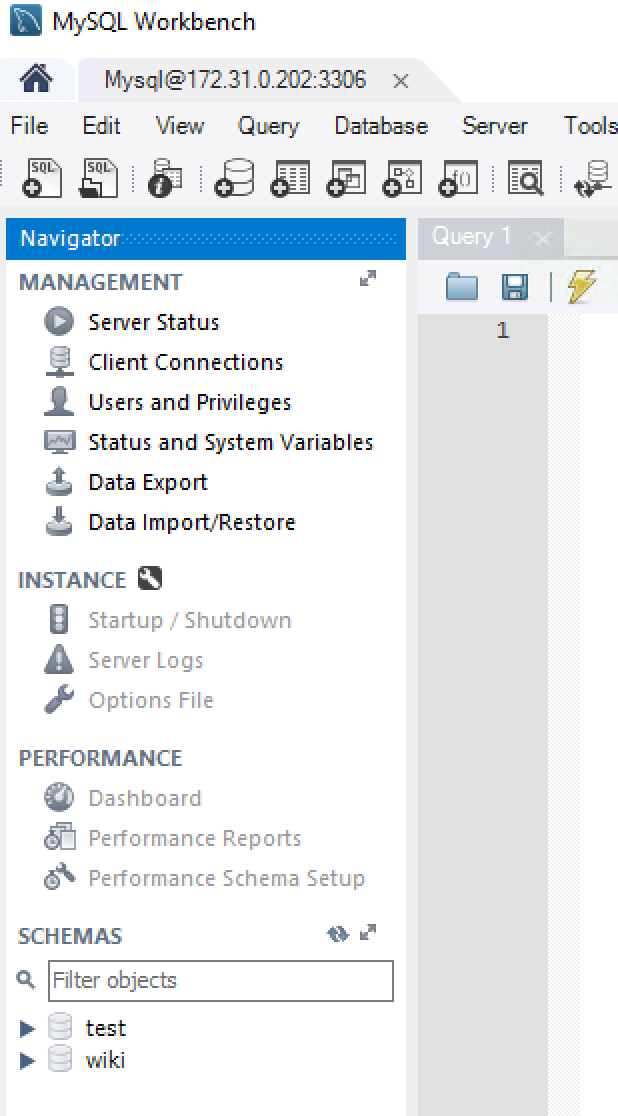Close the Query 1 tab

click(543, 238)
